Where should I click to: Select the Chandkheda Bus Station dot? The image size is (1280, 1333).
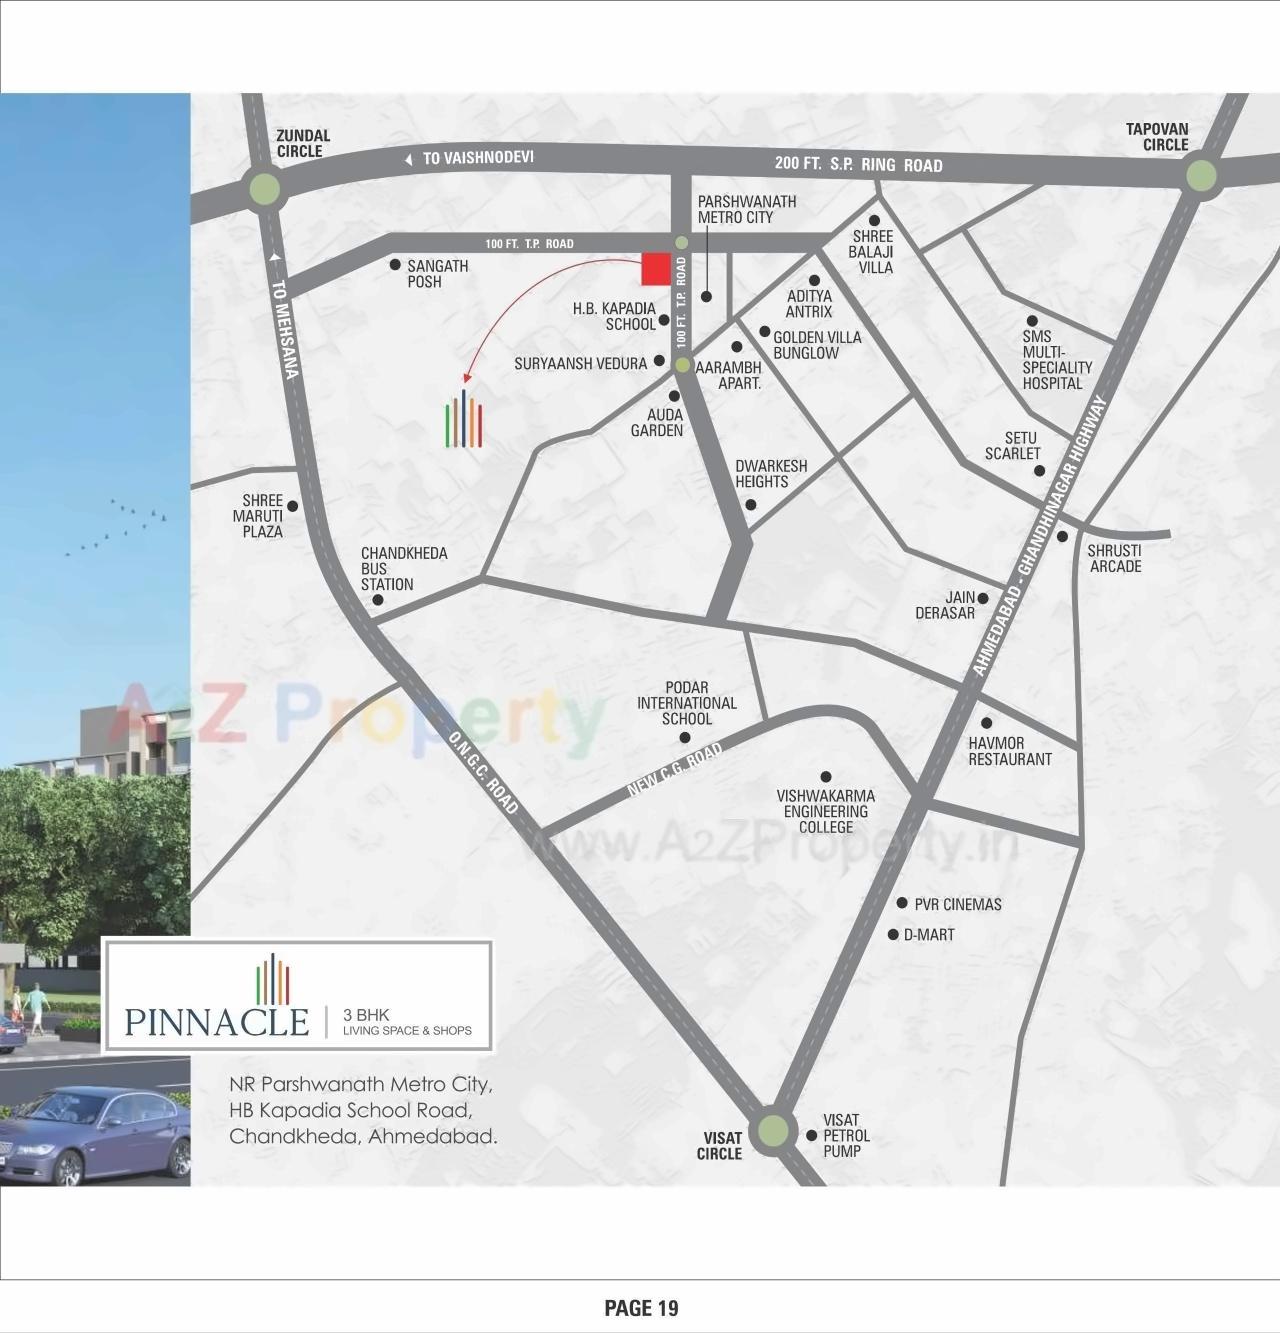(378, 600)
